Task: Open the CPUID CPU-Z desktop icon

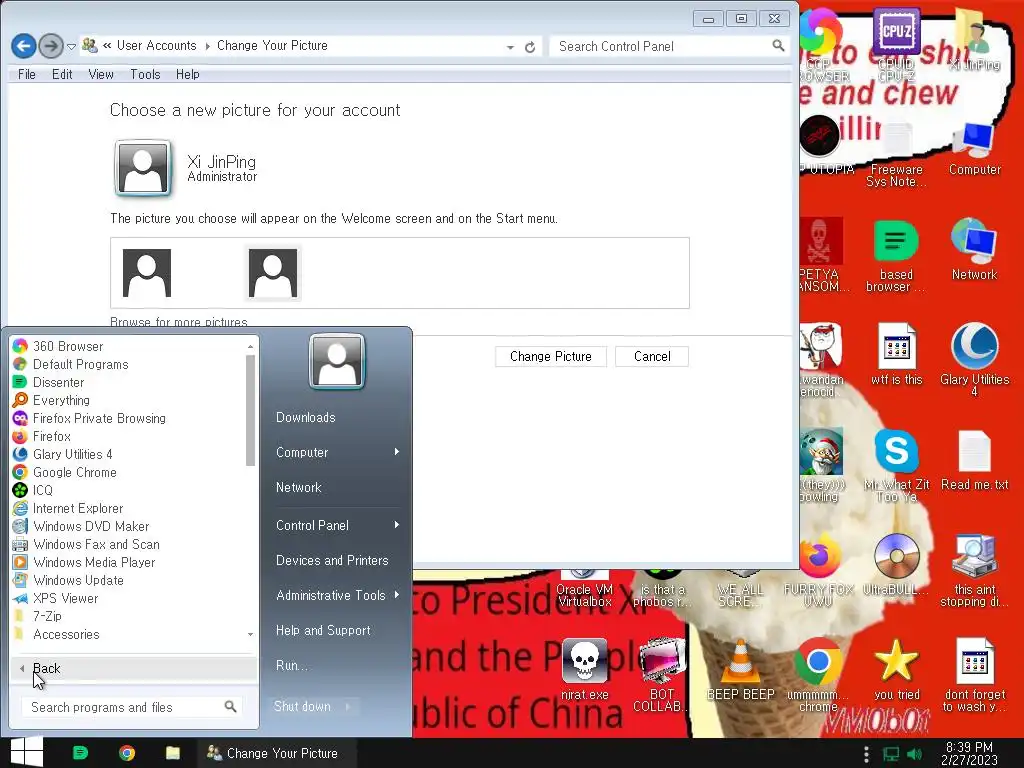Action: tap(896, 44)
